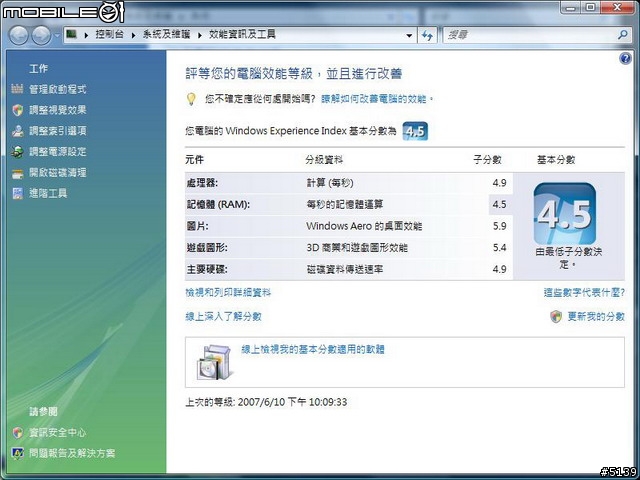Click the Refresh button next to address bar
The width and height of the screenshot is (640, 480).
427,36
